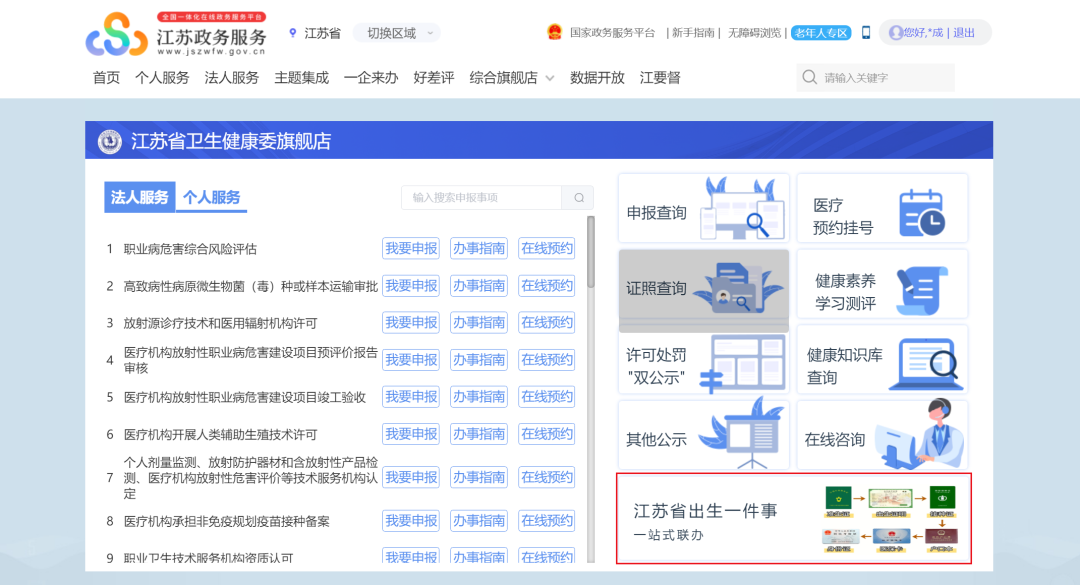Click 在线预约 for 职业病危害综合风险评估
The height and width of the screenshot is (585, 1080).
(546, 249)
